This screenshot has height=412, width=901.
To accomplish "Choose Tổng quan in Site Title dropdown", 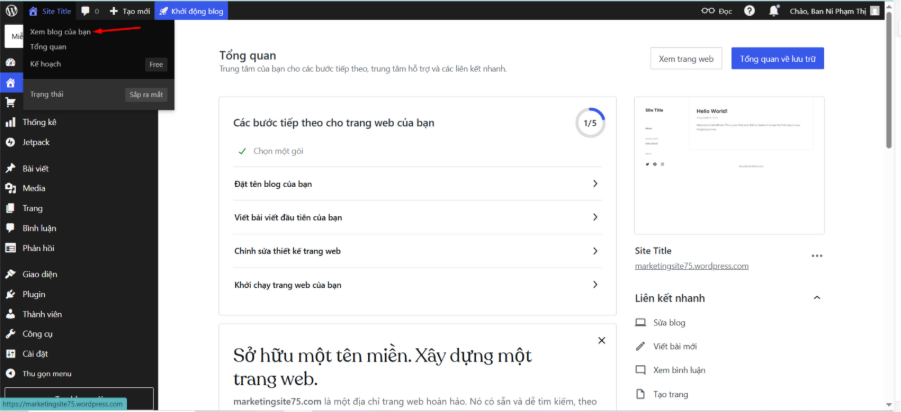I will (x=48, y=47).
